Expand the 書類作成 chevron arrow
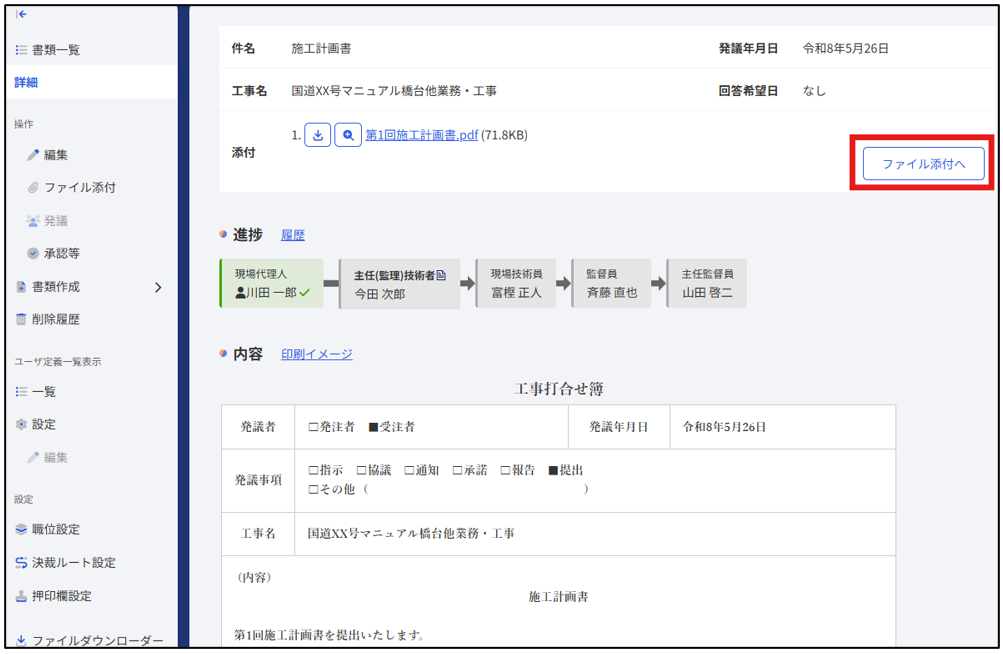The image size is (1003, 654). [x=158, y=287]
